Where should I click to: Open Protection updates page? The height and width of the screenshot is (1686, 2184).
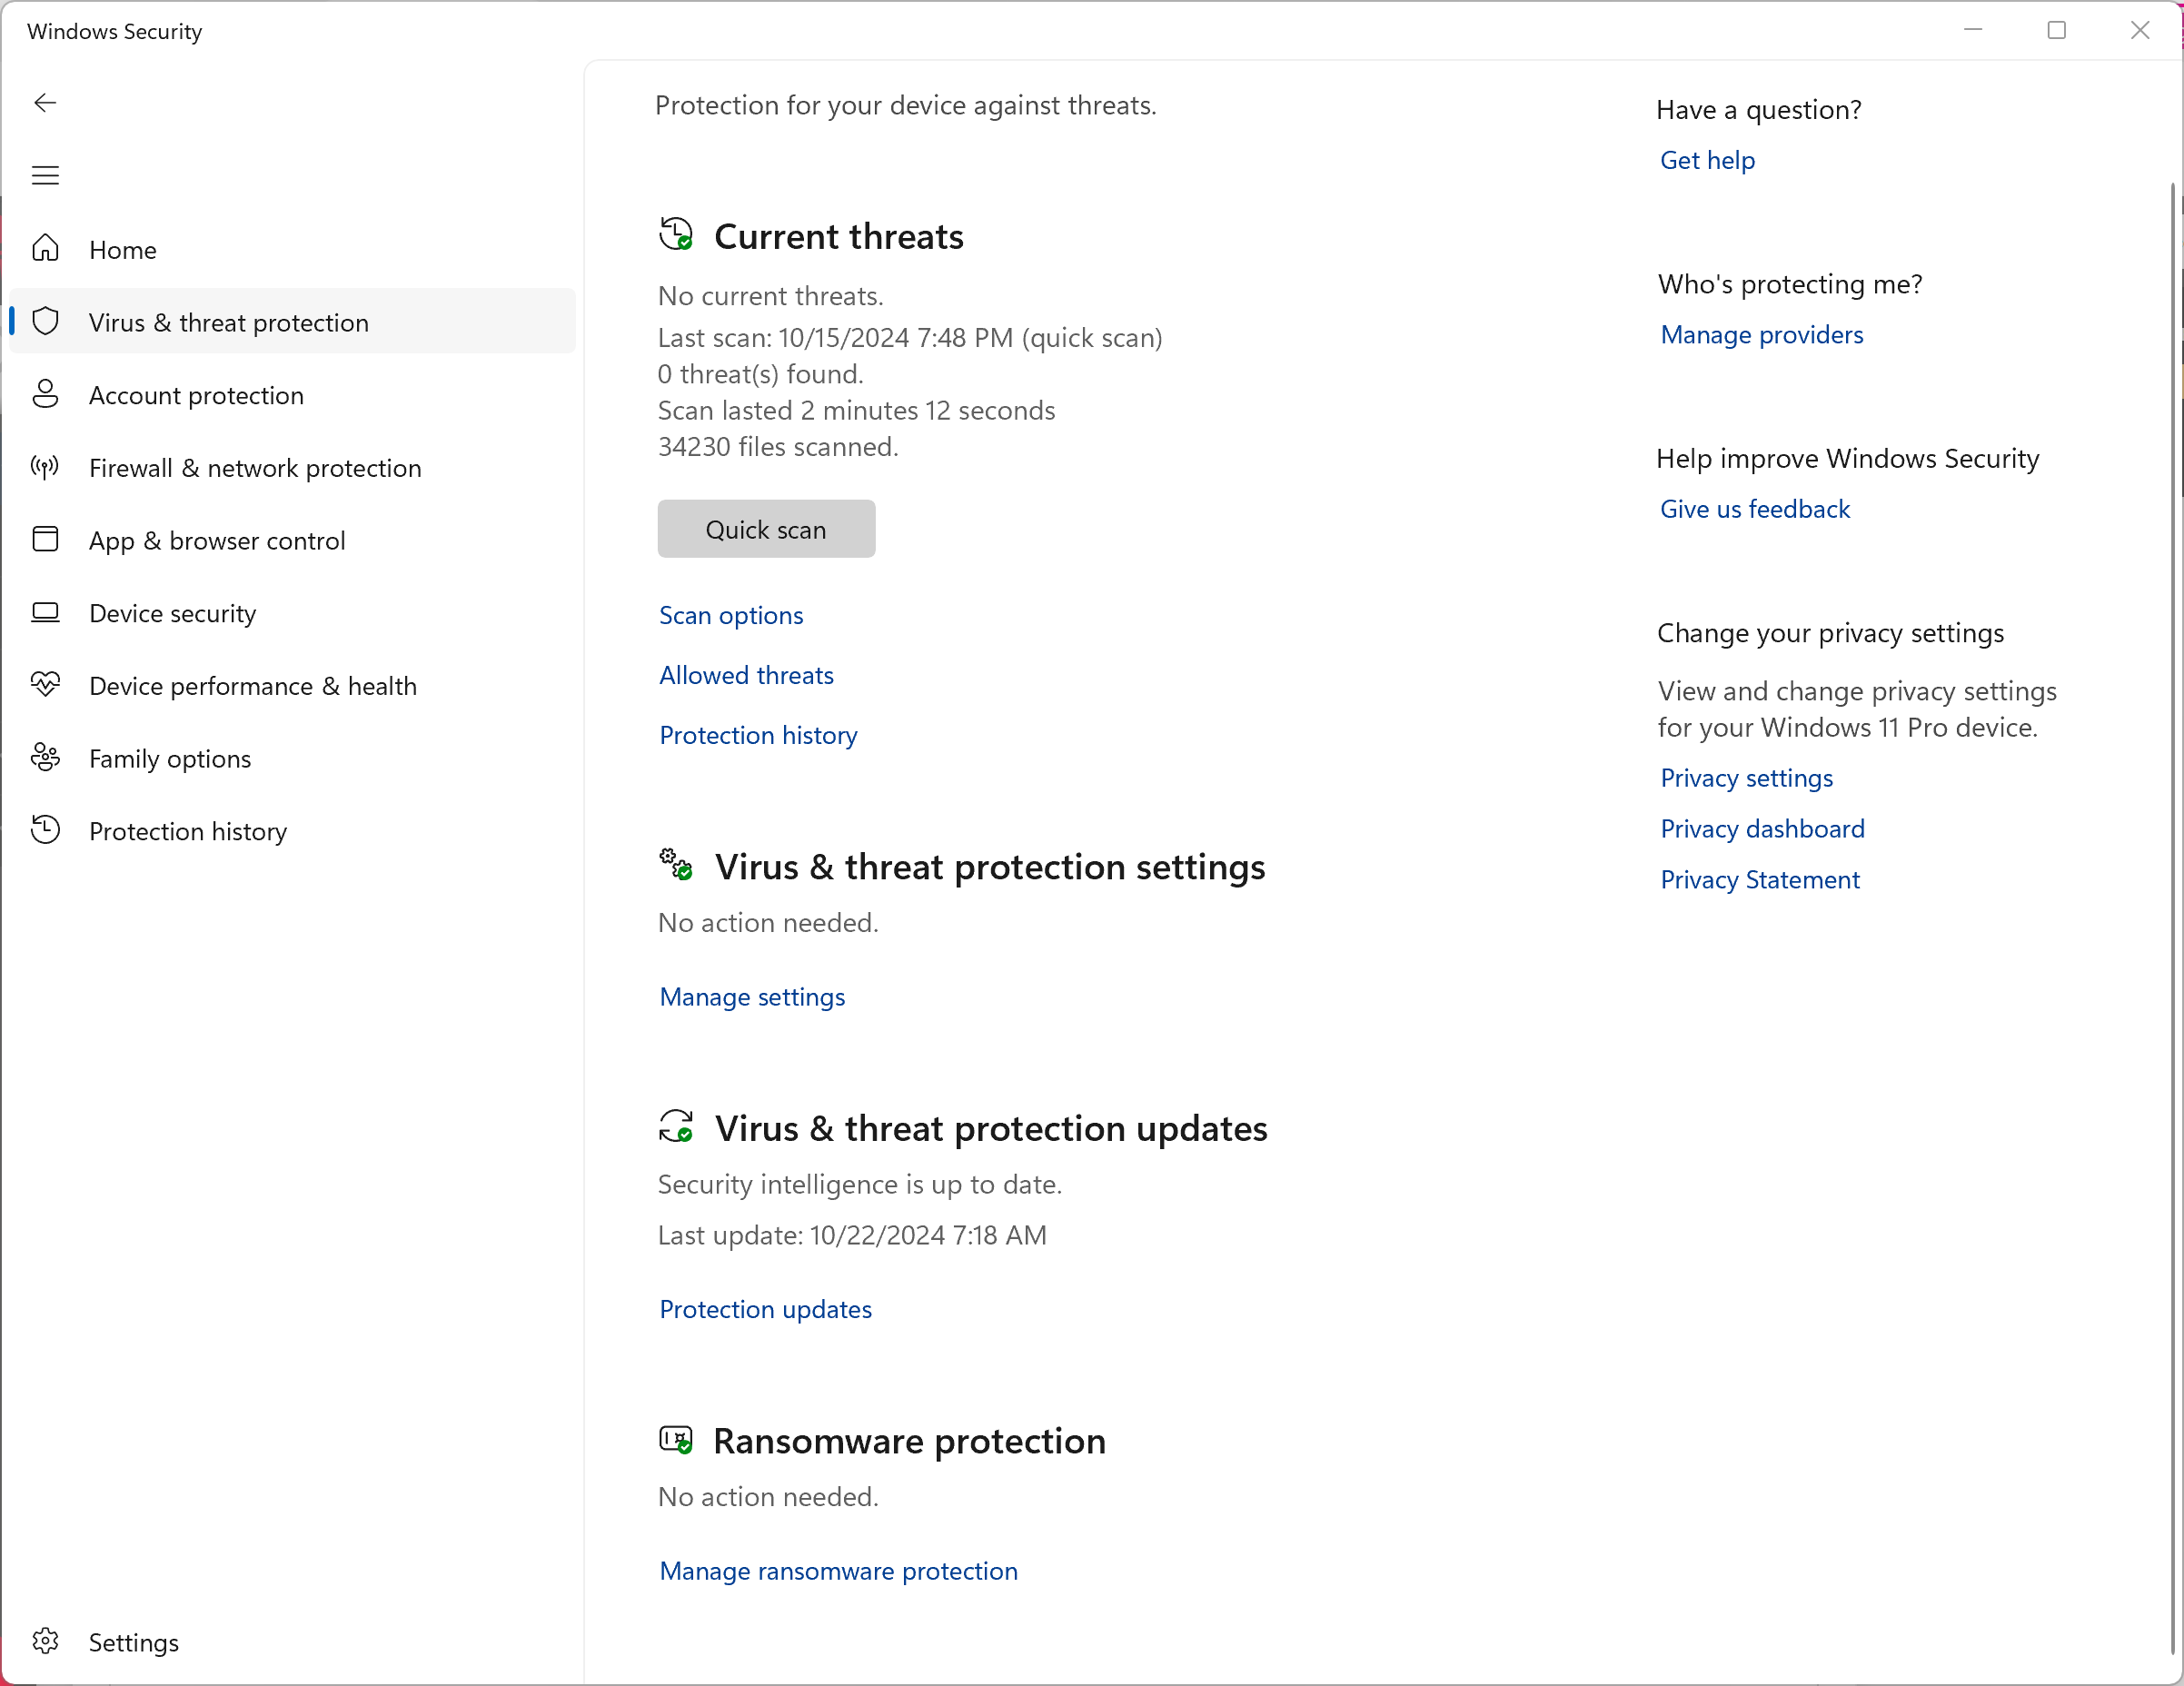tap(765, 1309)
